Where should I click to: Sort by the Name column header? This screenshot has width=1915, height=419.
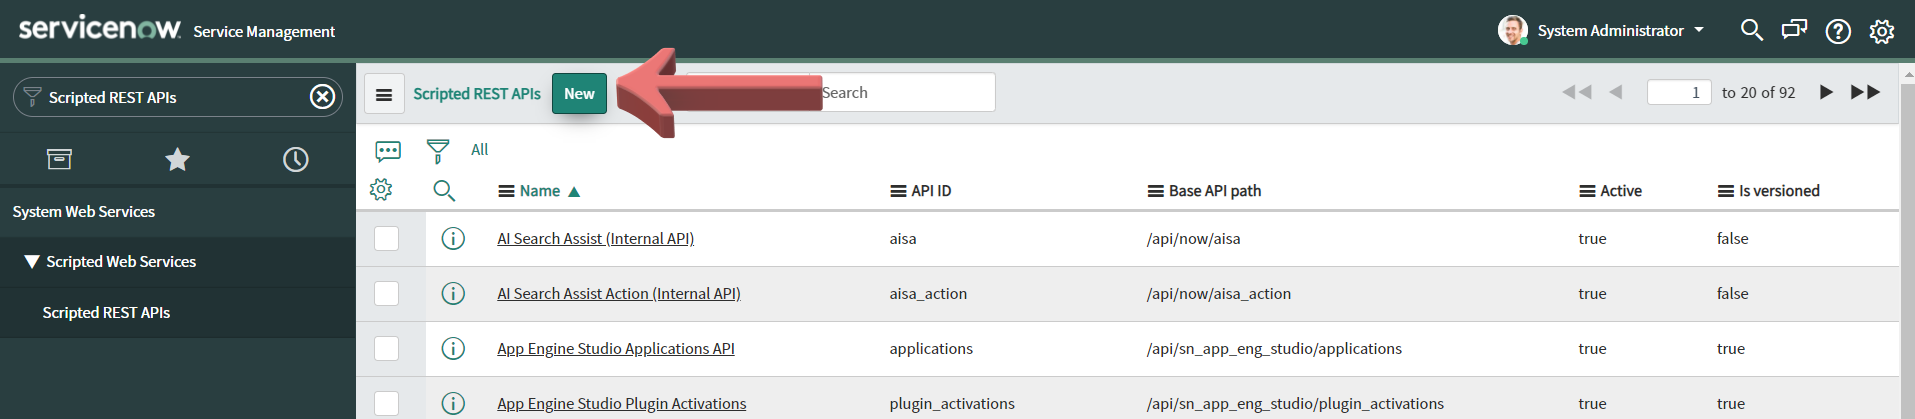(x=540, y=191)
